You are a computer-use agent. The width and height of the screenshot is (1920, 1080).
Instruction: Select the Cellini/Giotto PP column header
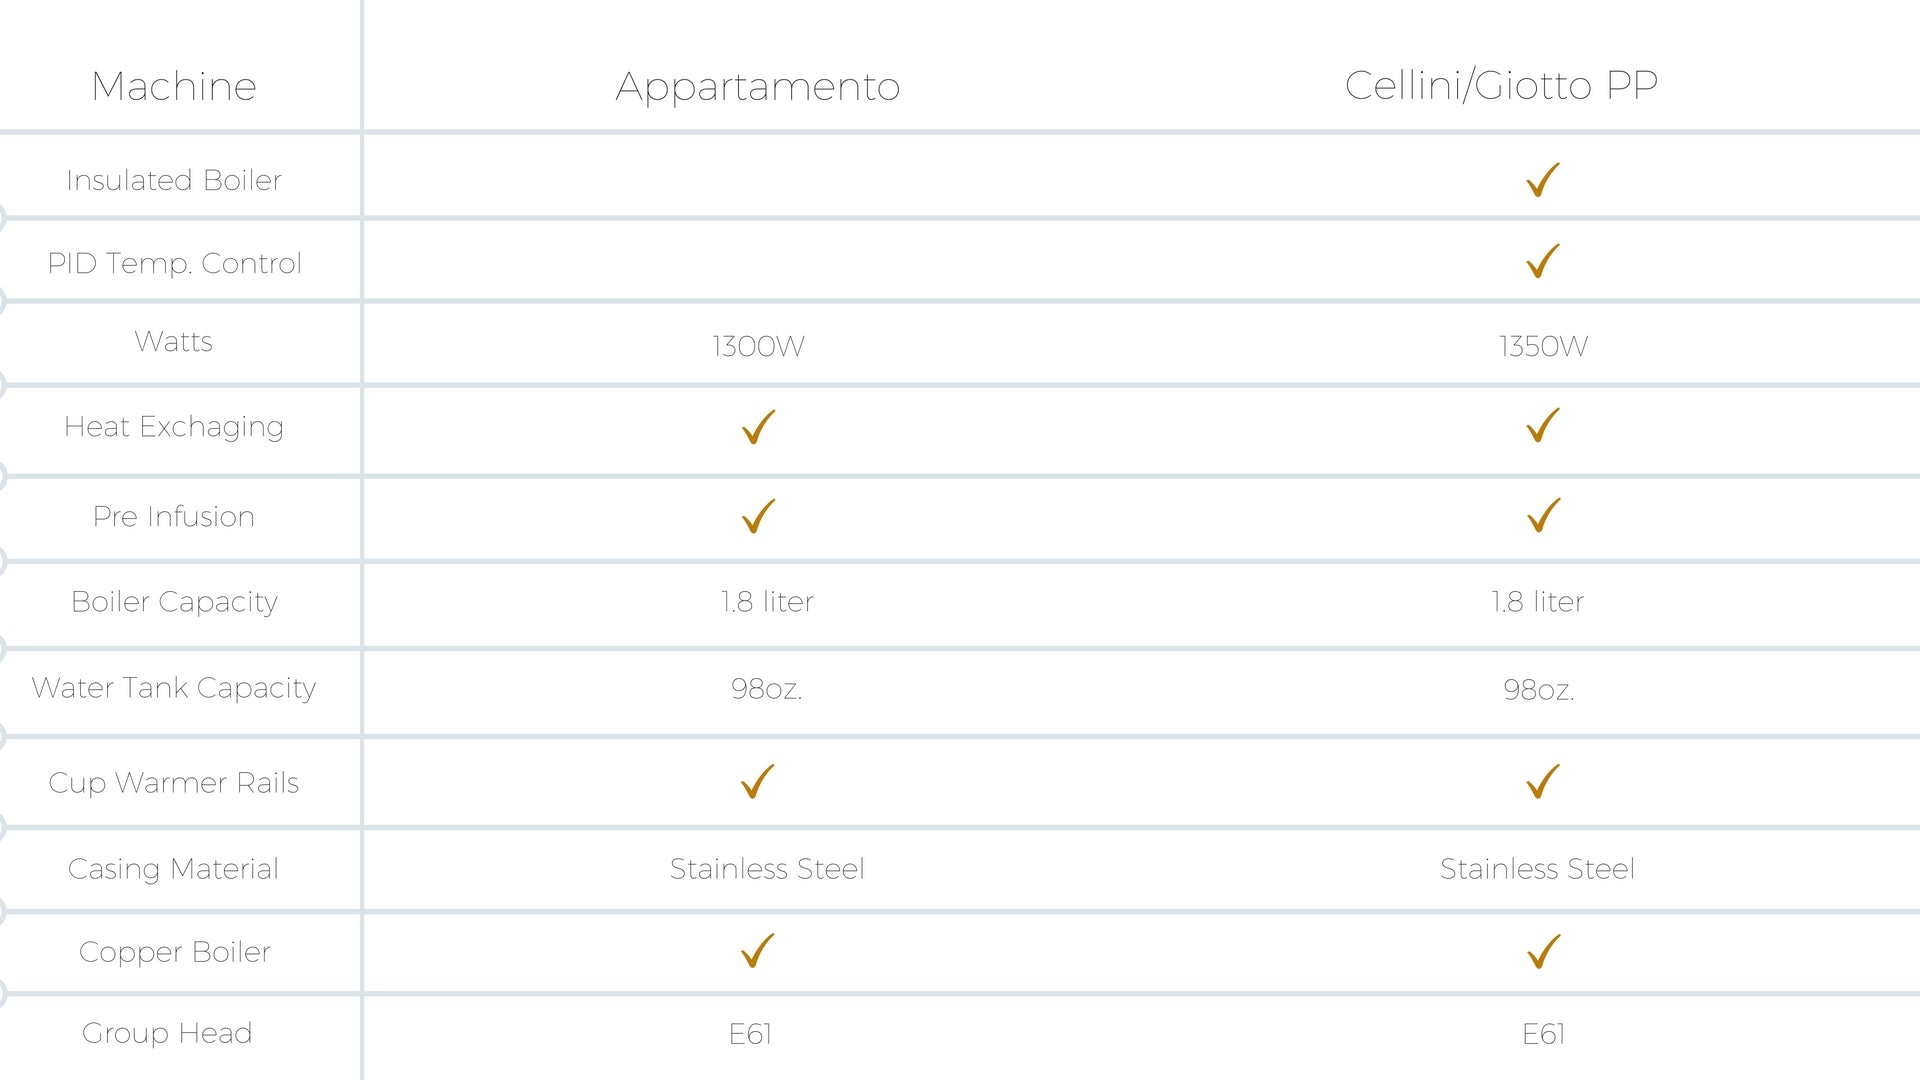click(x=1501, y=86)
